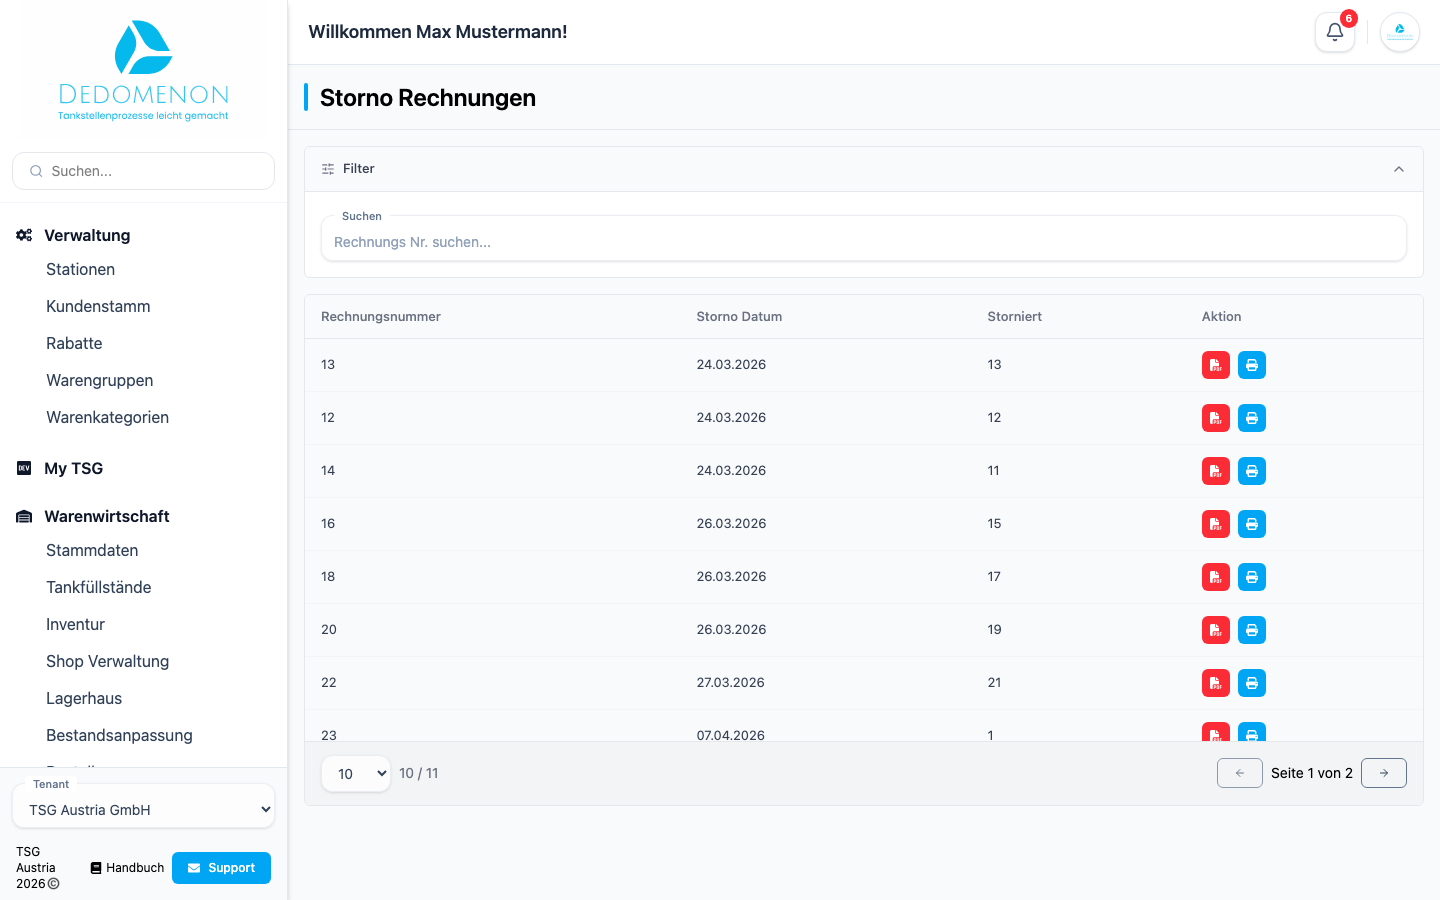Viewport: 1440px width, 900px height.
Task: Open My TSG menu section
Action: (73, 468)
